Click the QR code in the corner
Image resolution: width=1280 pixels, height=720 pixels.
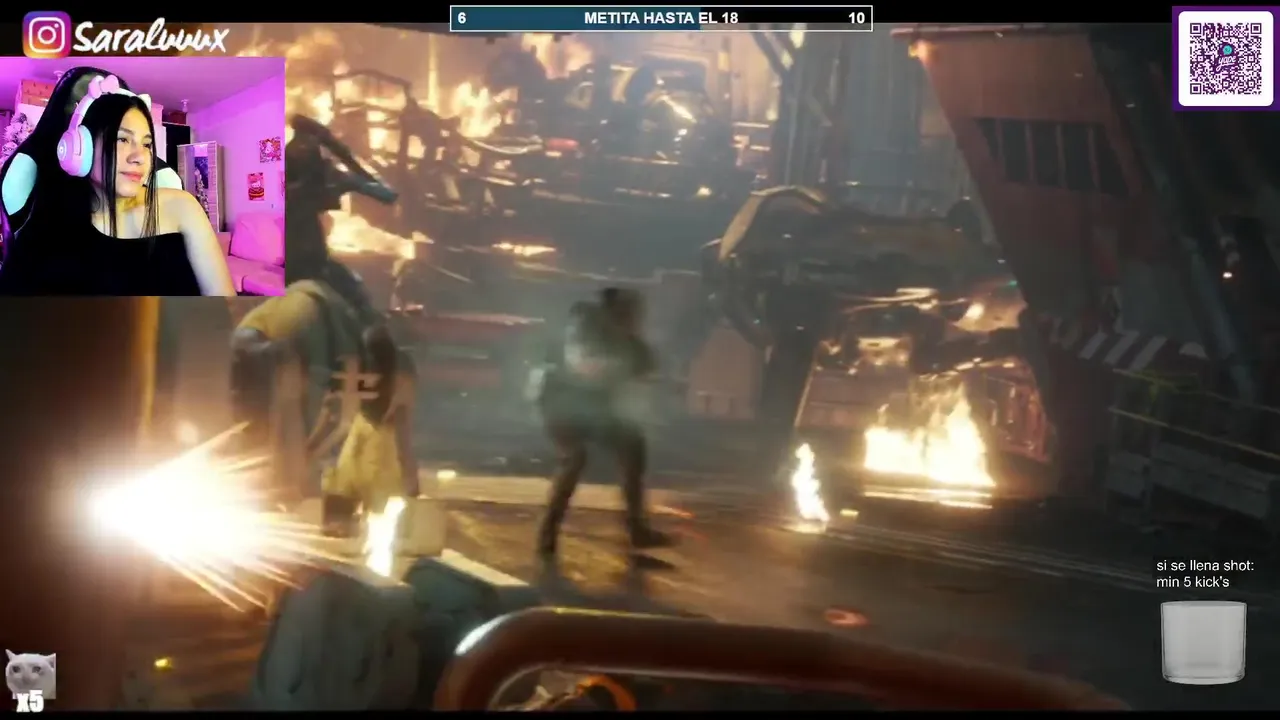tap(1225, 58)
